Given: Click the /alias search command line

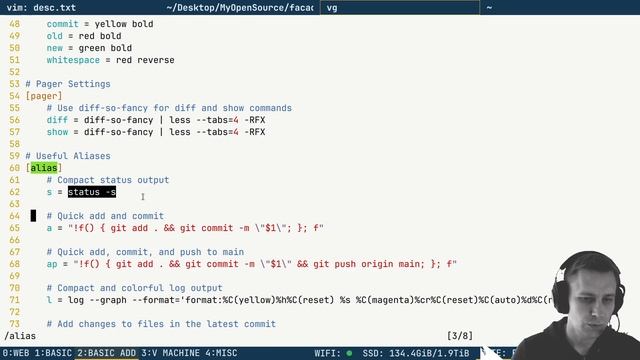Looking at the screenshot, I should 20,336.
